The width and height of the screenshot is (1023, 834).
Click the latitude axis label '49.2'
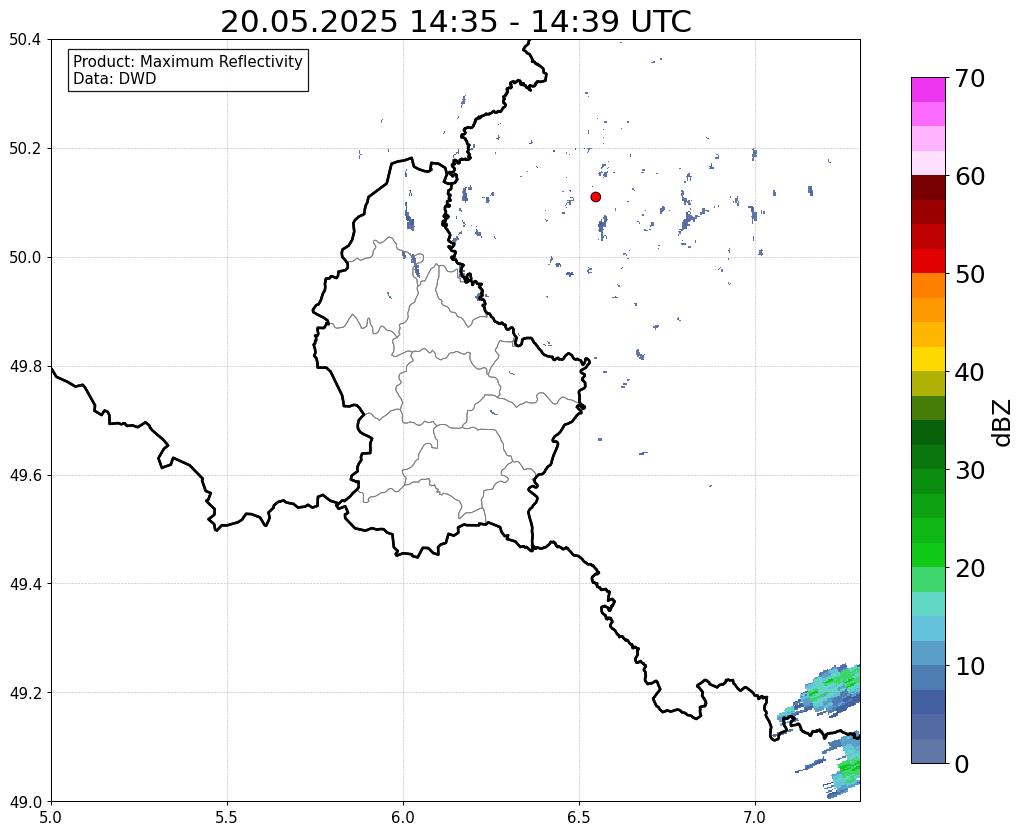point(25,693)
